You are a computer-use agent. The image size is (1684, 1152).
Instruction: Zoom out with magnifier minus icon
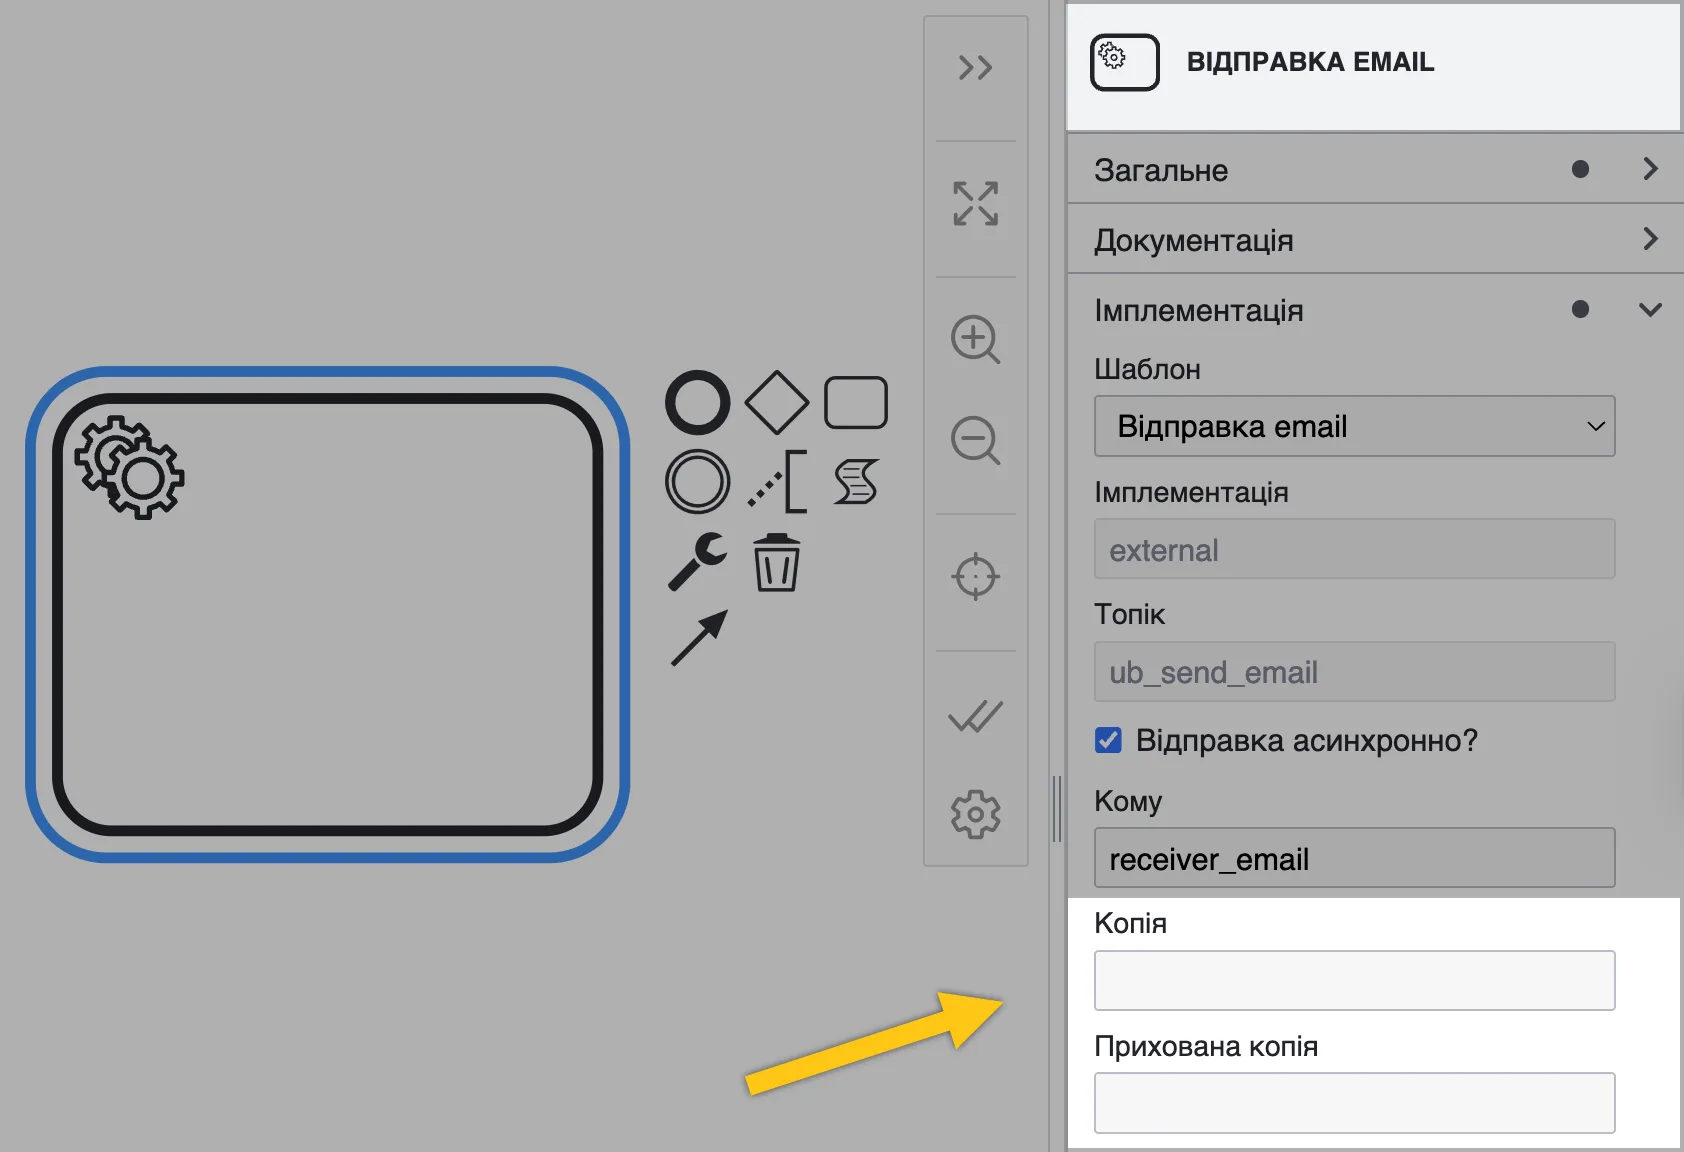975,440
